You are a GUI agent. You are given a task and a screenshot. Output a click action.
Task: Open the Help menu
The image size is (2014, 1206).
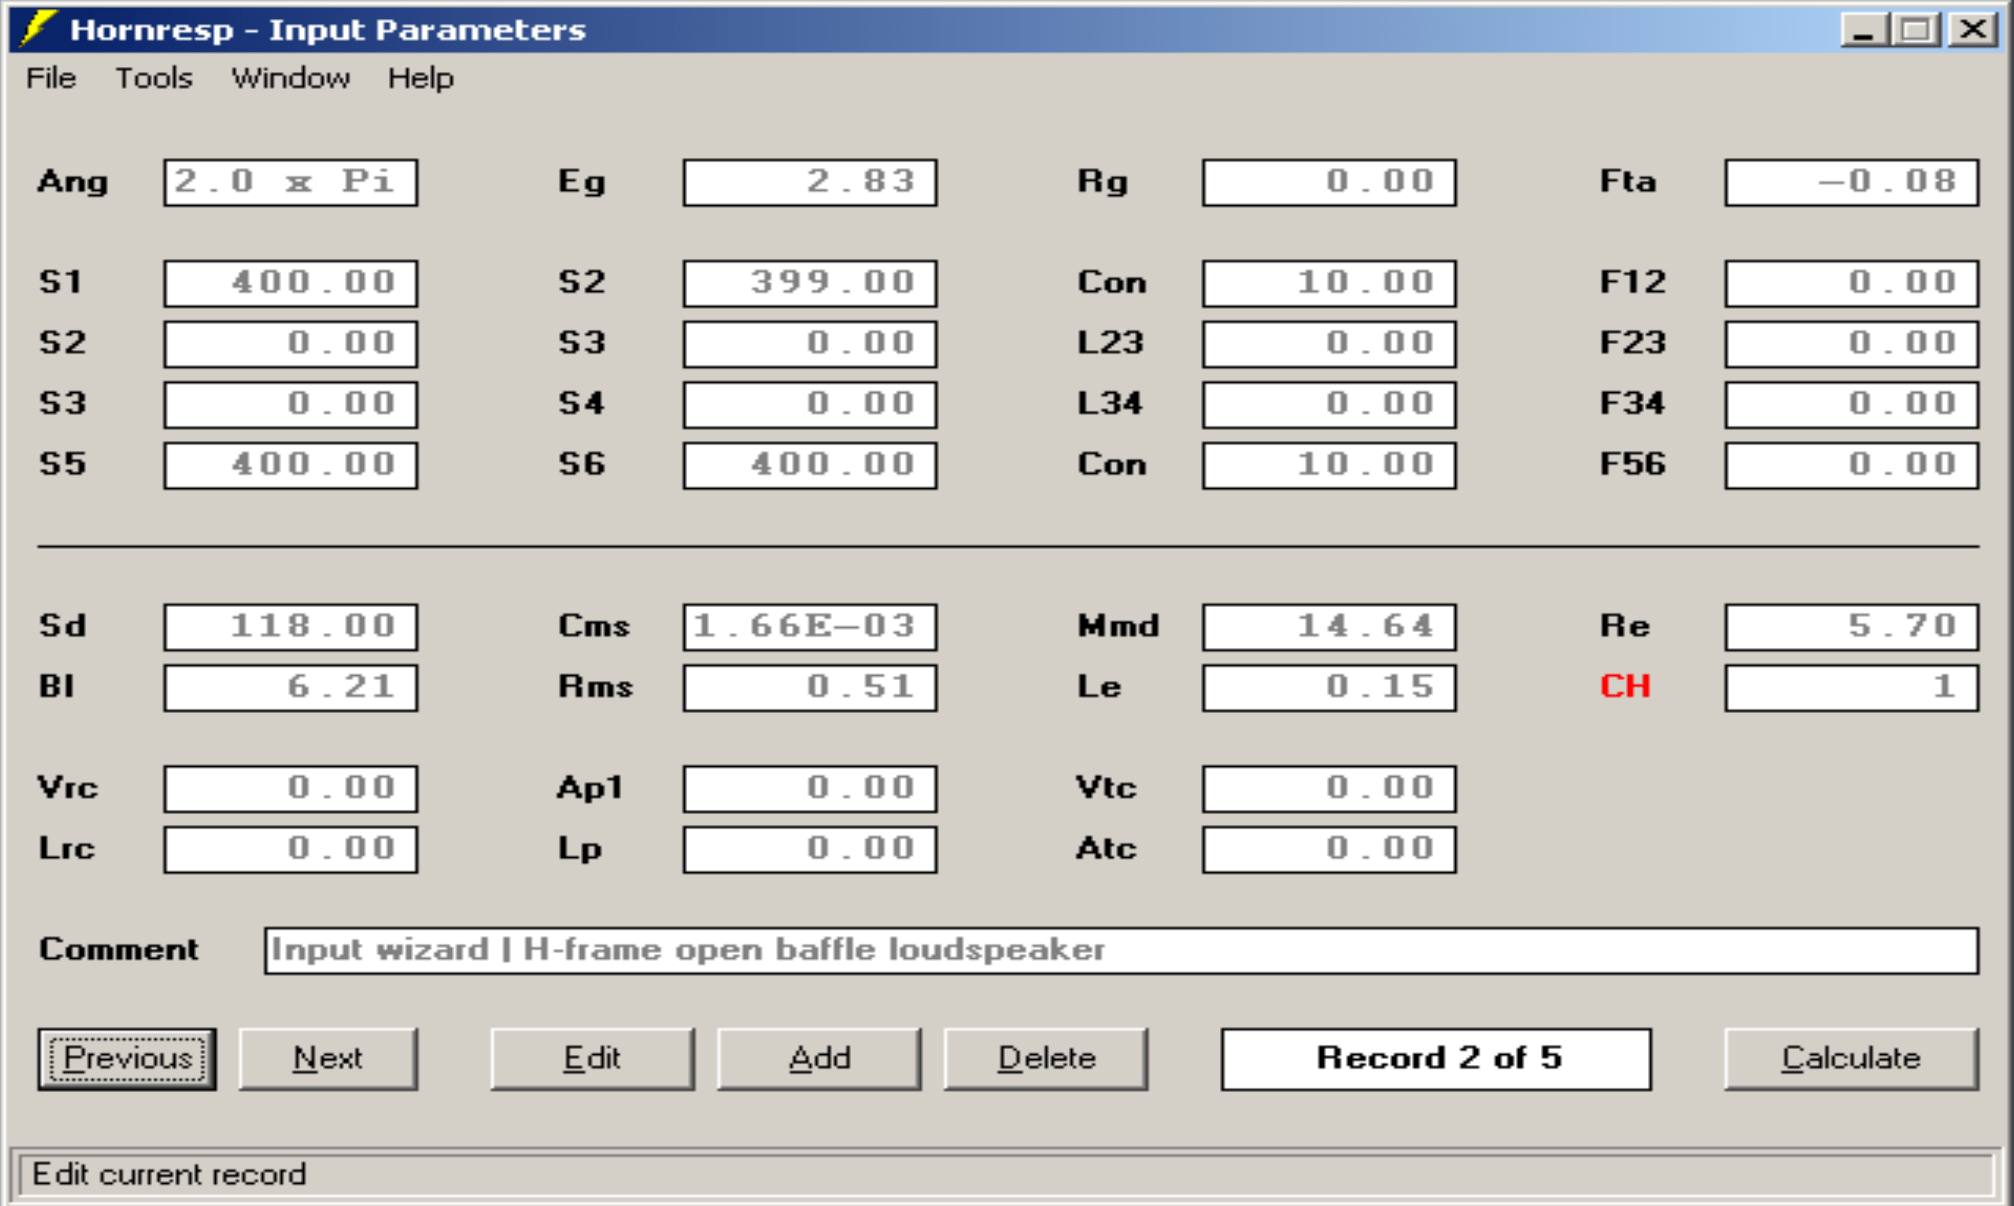[x=421, y=78]
